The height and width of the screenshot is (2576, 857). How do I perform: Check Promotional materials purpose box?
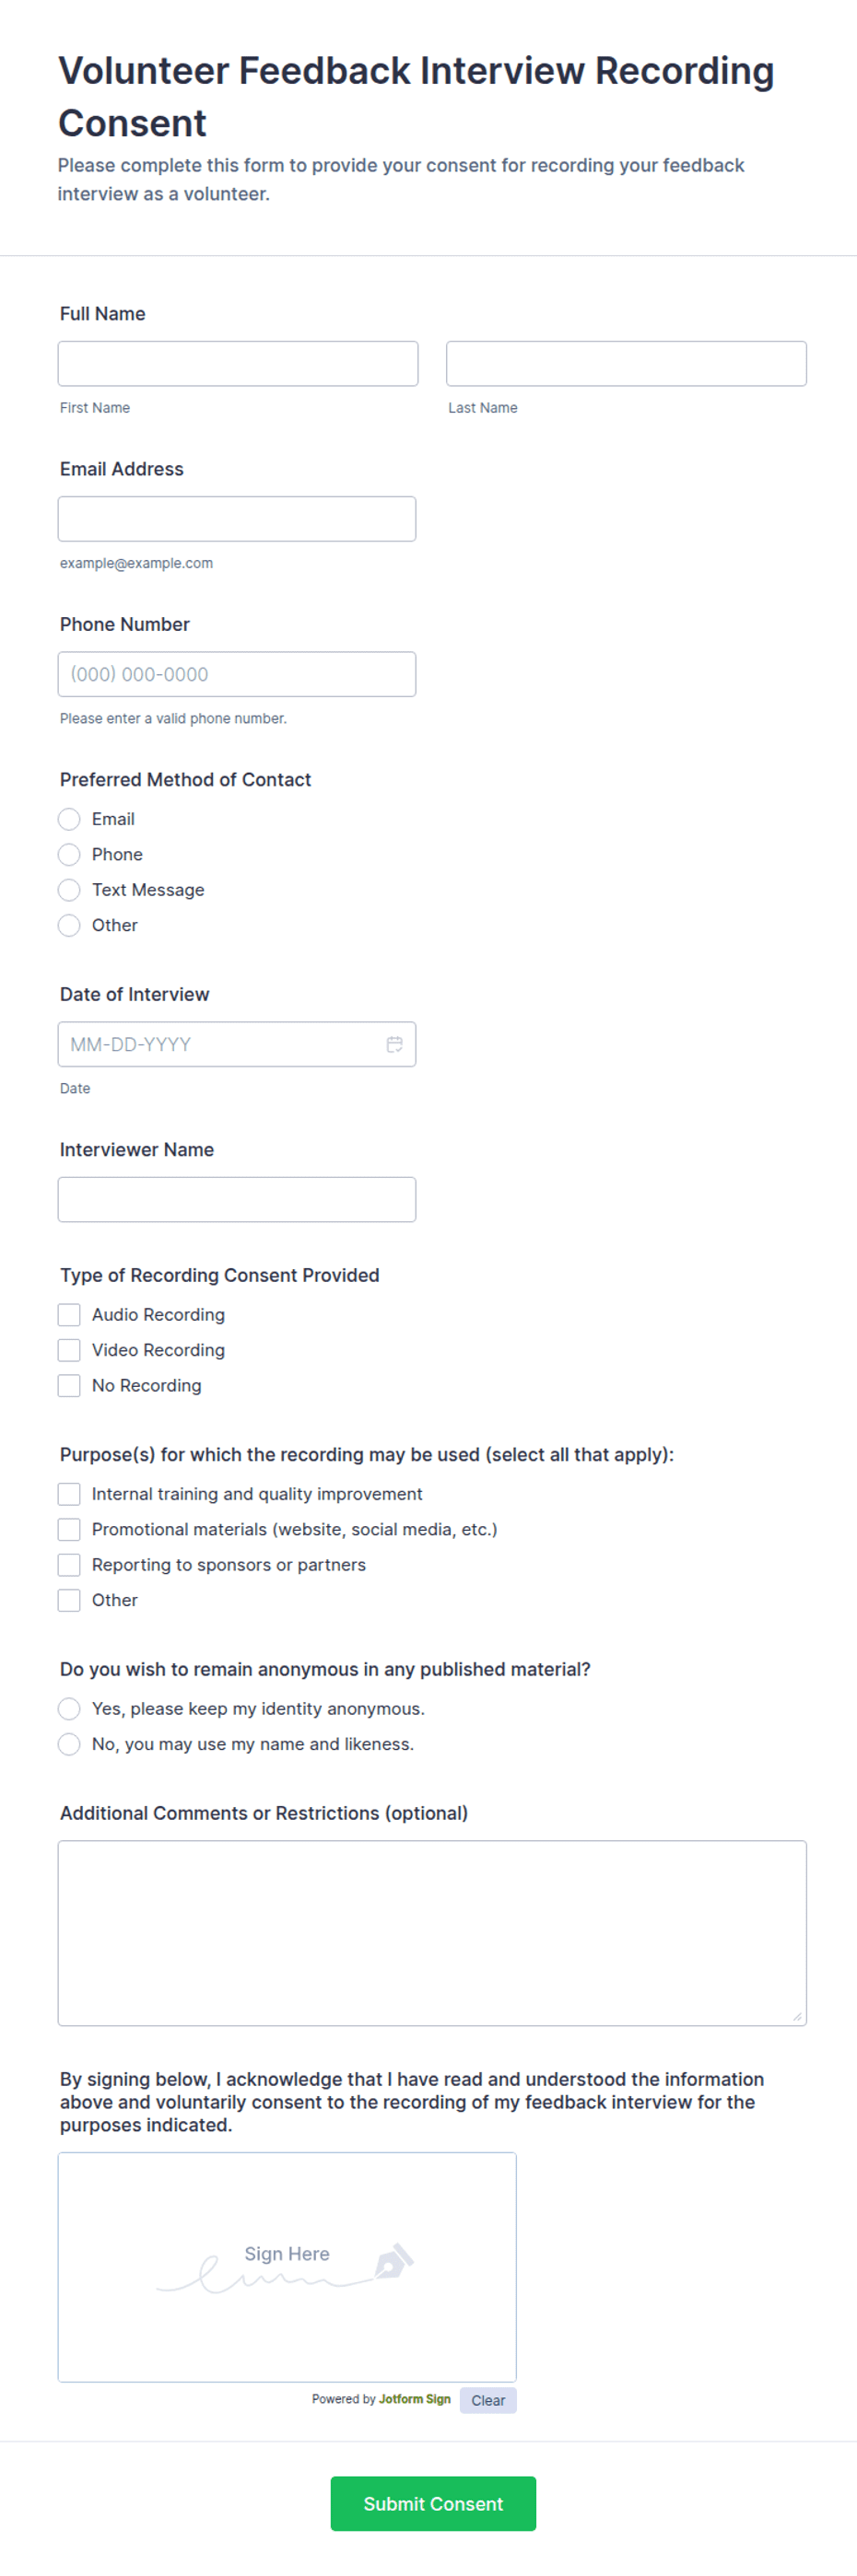coord(69,1529)
